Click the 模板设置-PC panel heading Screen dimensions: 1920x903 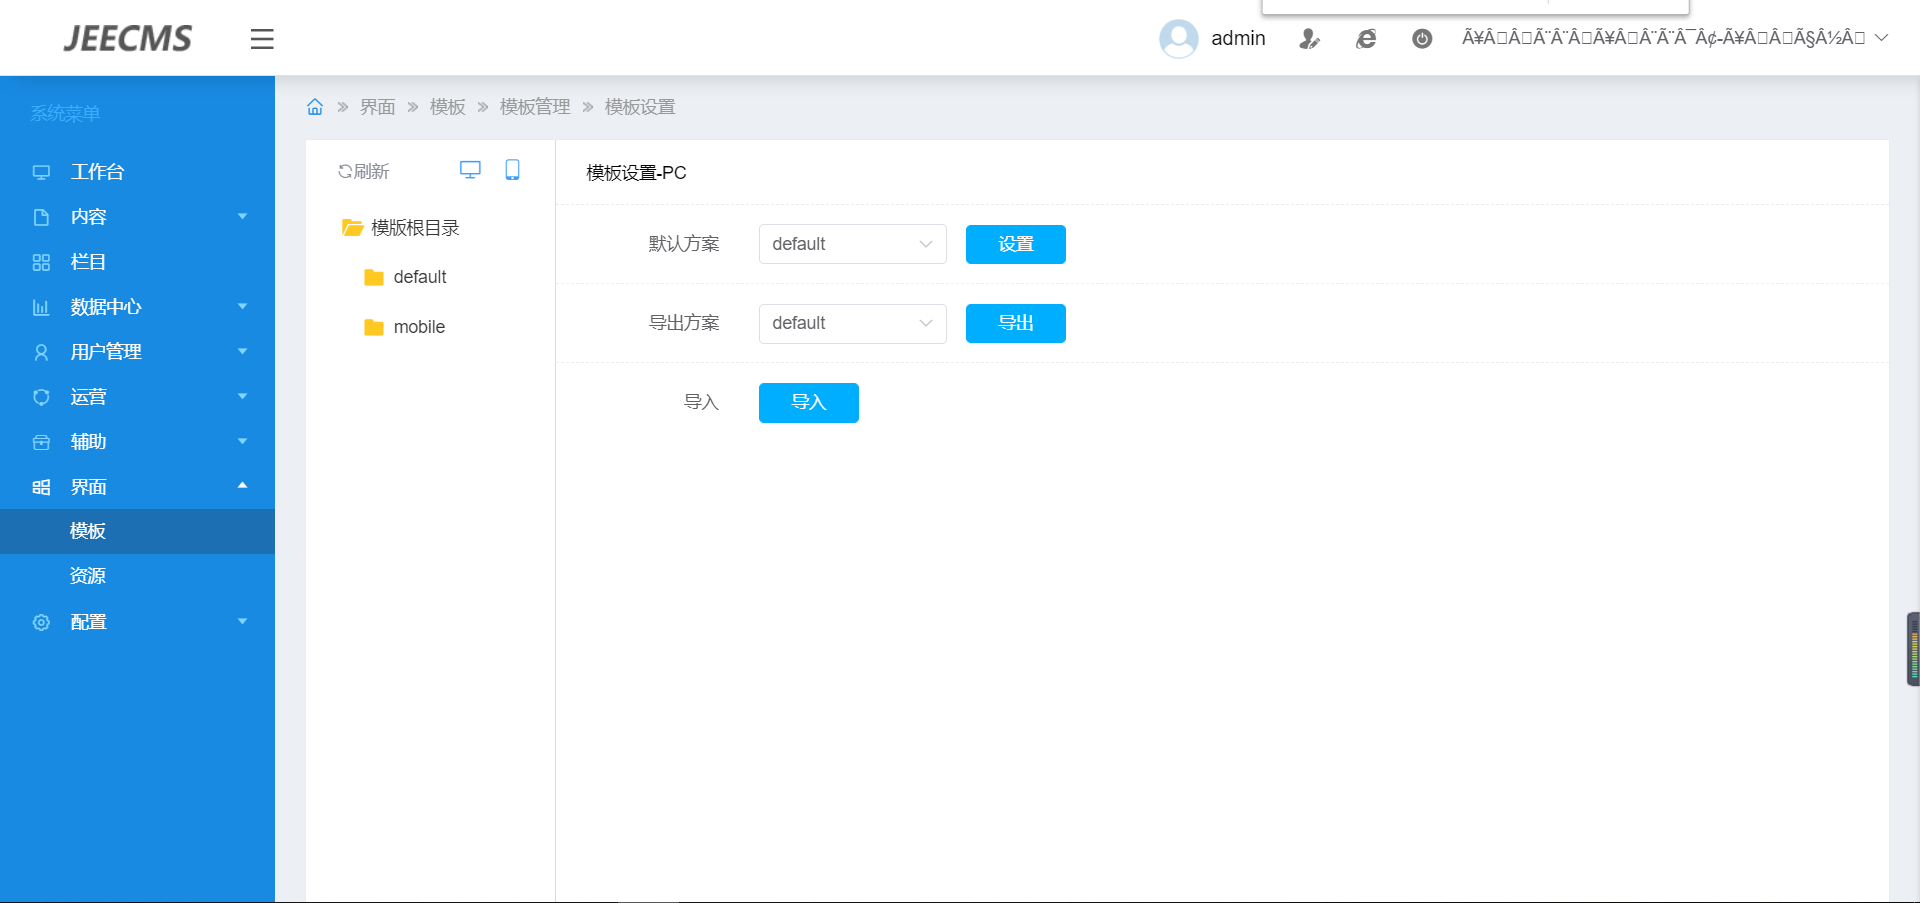pos(636,173)
